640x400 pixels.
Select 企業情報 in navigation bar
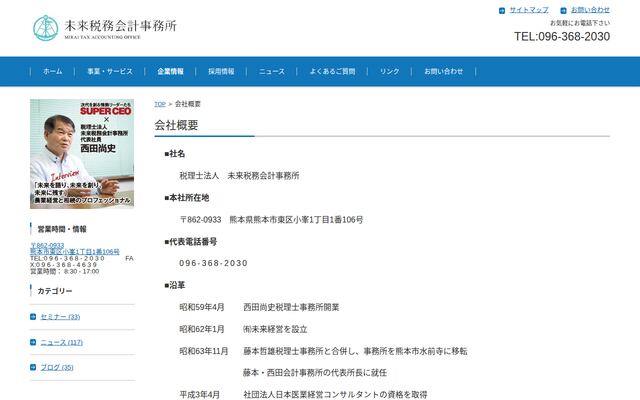170,71
